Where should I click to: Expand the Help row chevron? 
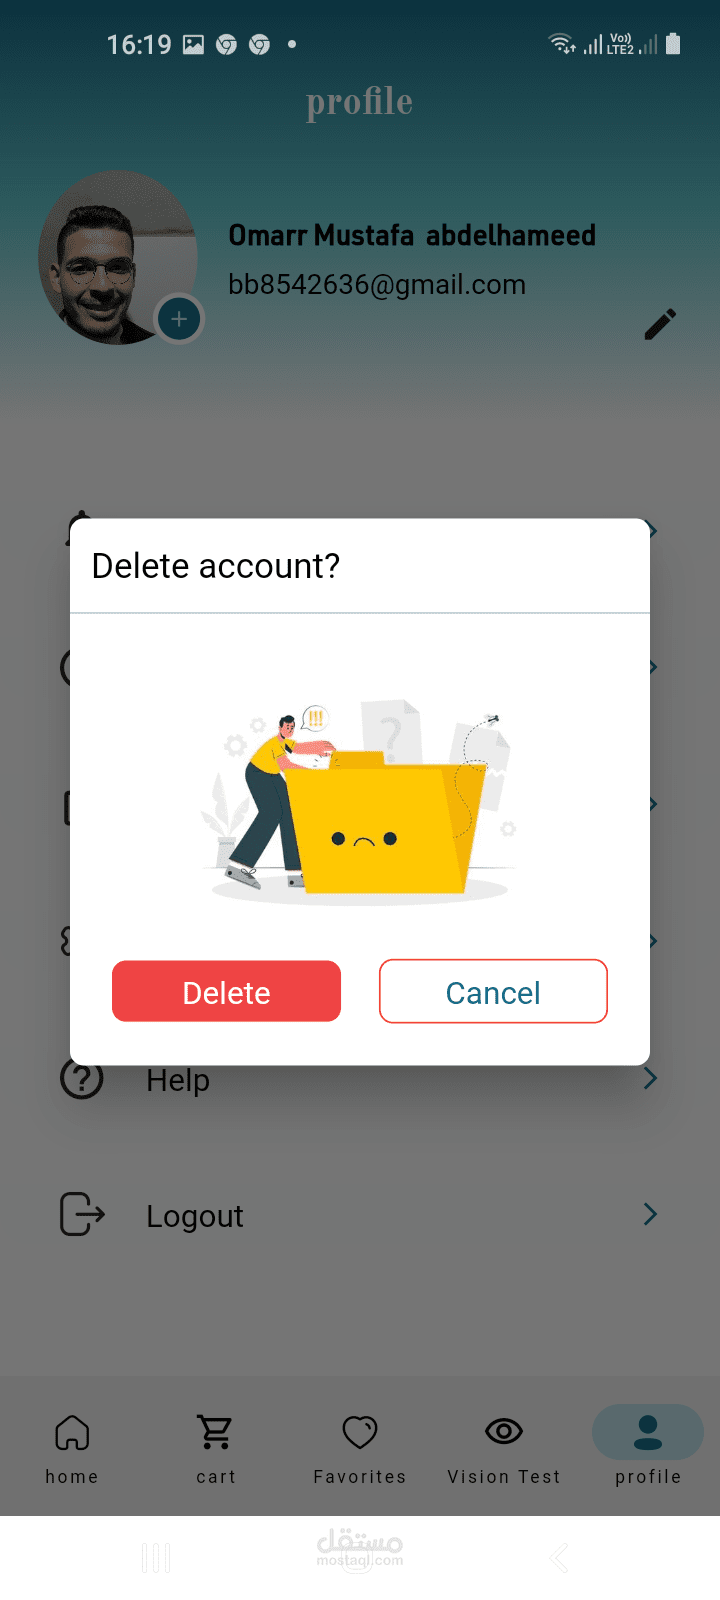(650, 1077)
